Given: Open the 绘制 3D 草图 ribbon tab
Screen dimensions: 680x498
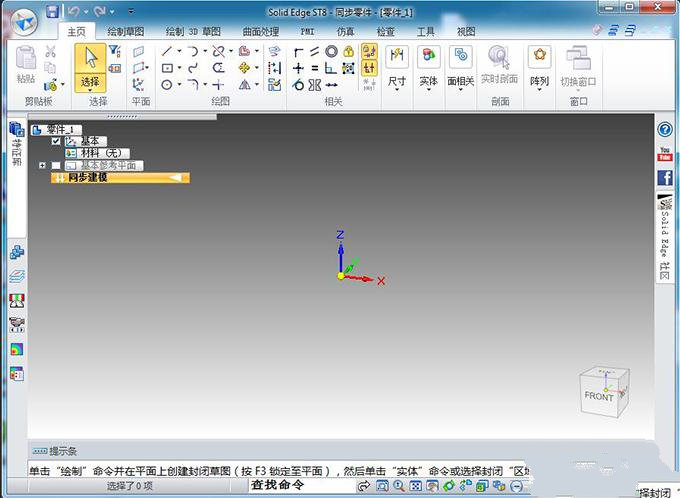Looking at the screenshot, I should [193, 32].
